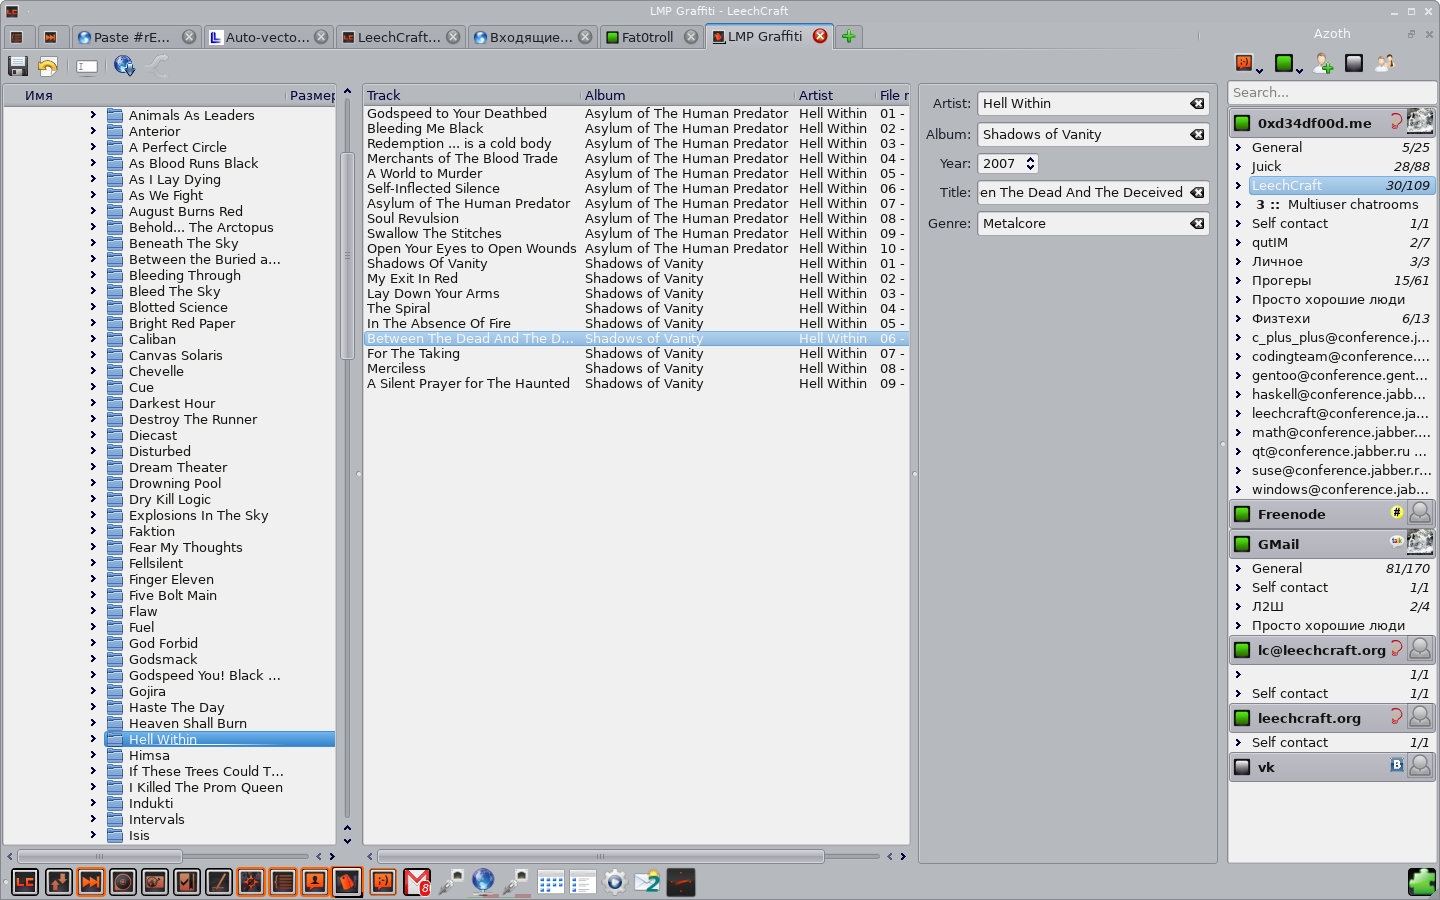Expand the Hell Within folder arrow
Image resolution: width=1440 pixels, height=900 pixels.
point(93,739)
